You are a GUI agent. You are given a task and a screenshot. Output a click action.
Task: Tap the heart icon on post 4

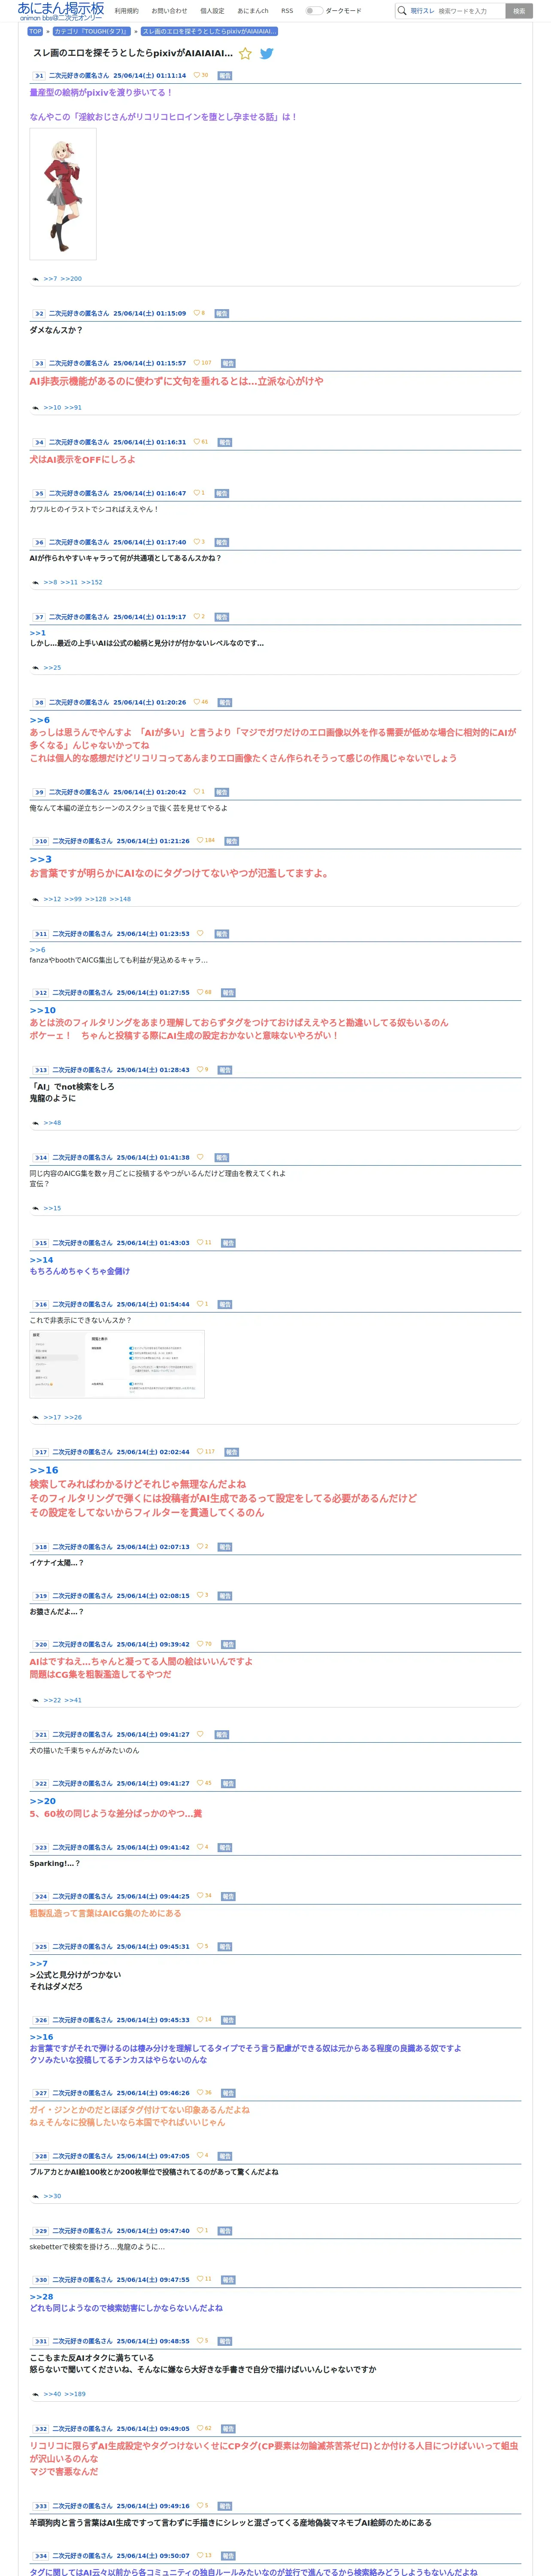196,442
